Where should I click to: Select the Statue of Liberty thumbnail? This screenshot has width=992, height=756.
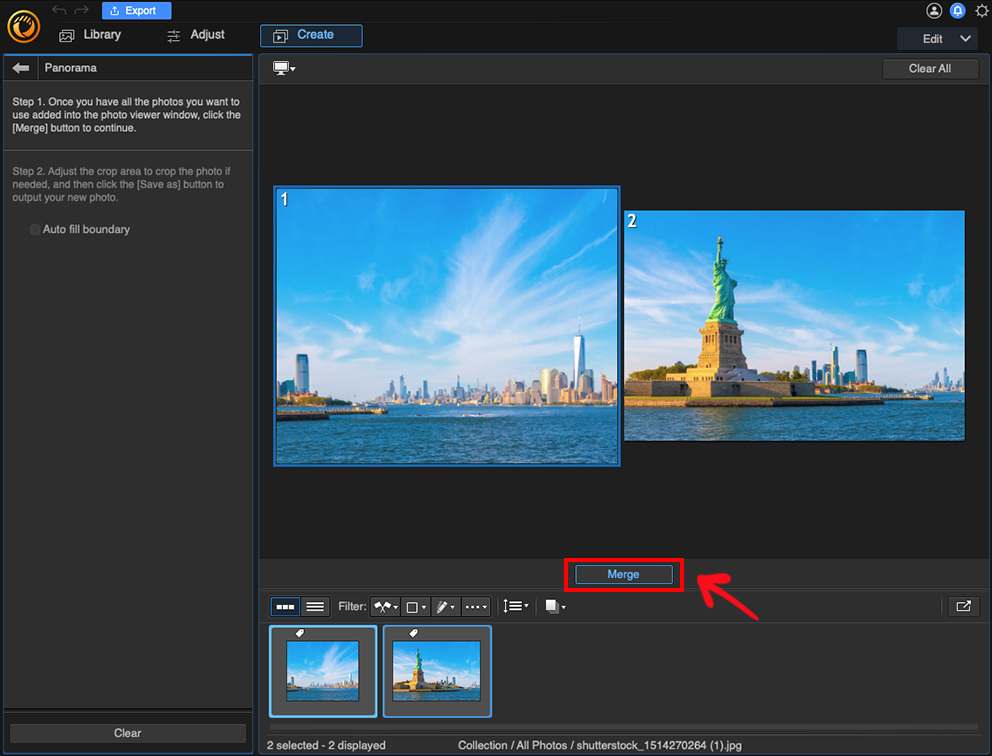[437, 671]
